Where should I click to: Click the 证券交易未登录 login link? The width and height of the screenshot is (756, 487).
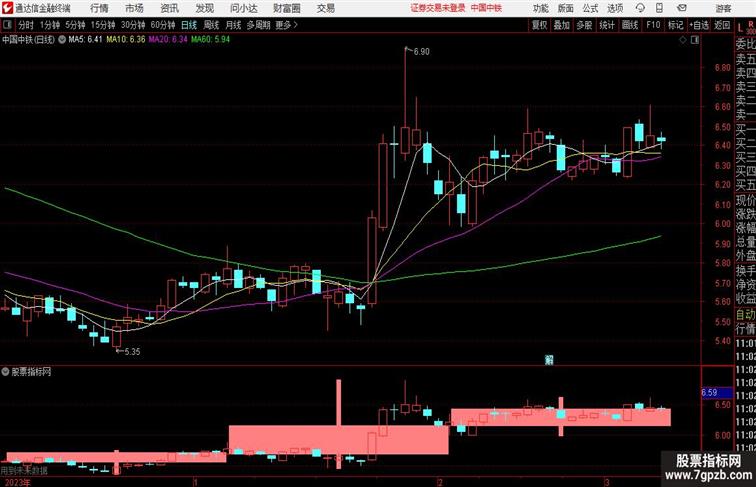[x=438, y=8]
